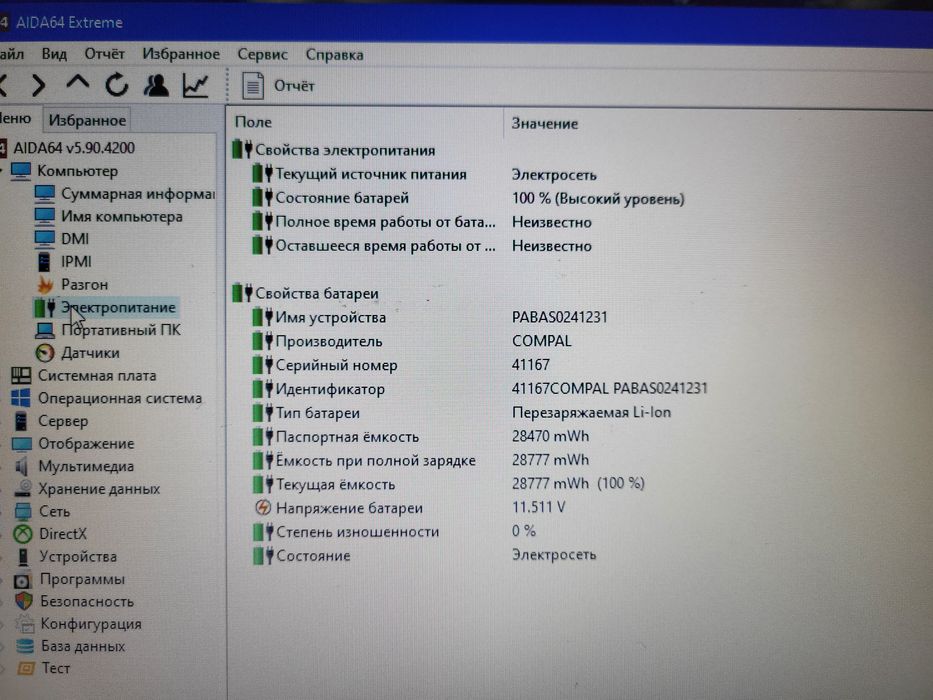This screenshot has height=700, width=933.
Task: Select the Текущий источник питания row
Action: tap(371, 174)
